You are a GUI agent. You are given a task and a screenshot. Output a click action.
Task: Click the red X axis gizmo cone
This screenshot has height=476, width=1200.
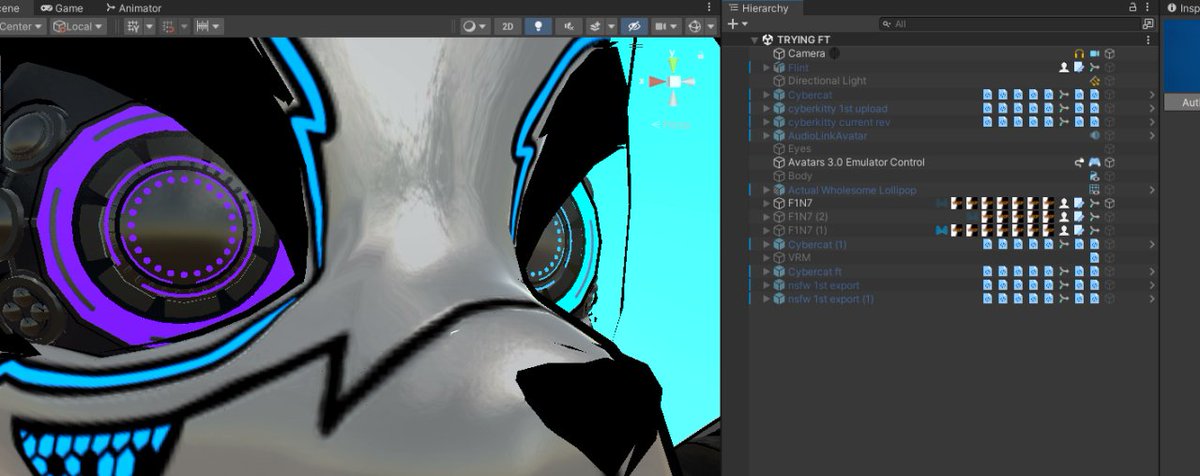point(656,82)
